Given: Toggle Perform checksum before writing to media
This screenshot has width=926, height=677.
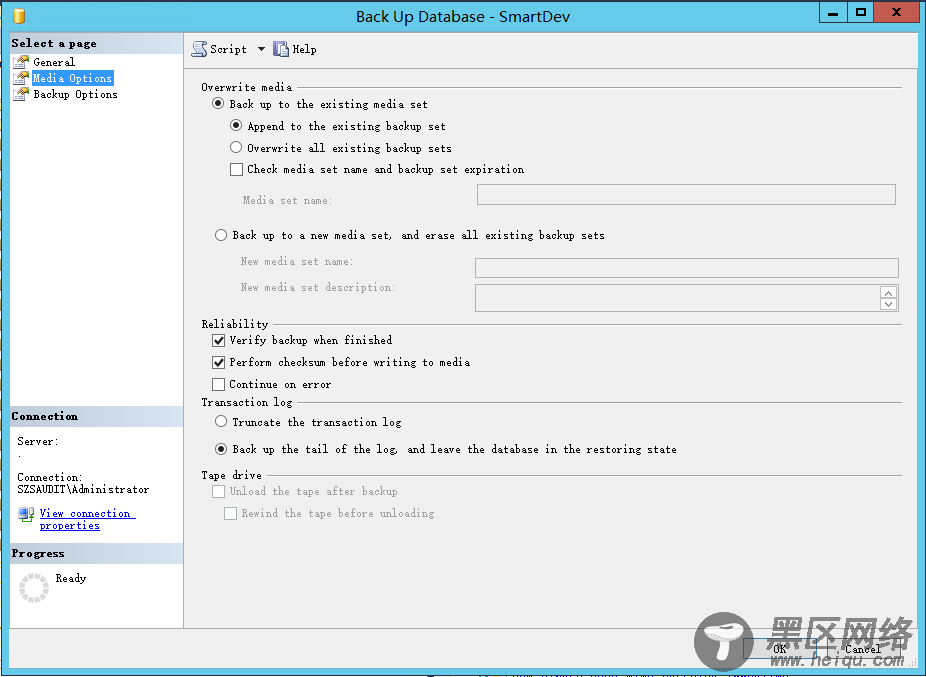Looking at the screenshot, I should click(219, 362).
